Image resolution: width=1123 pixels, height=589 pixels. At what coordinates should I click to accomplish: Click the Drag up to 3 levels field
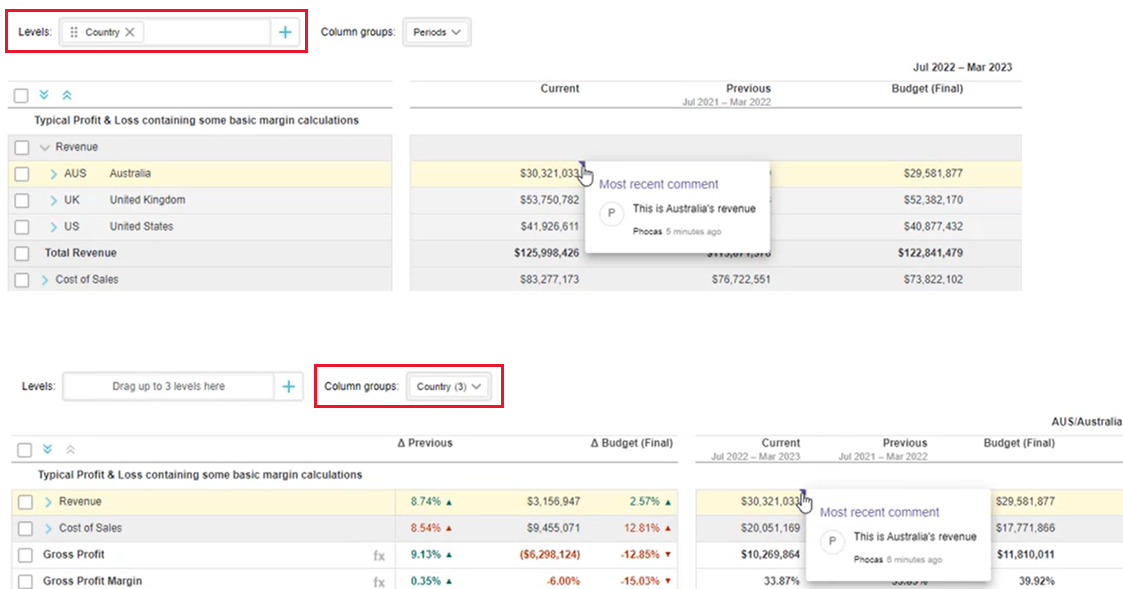click(x=168, y=386)
